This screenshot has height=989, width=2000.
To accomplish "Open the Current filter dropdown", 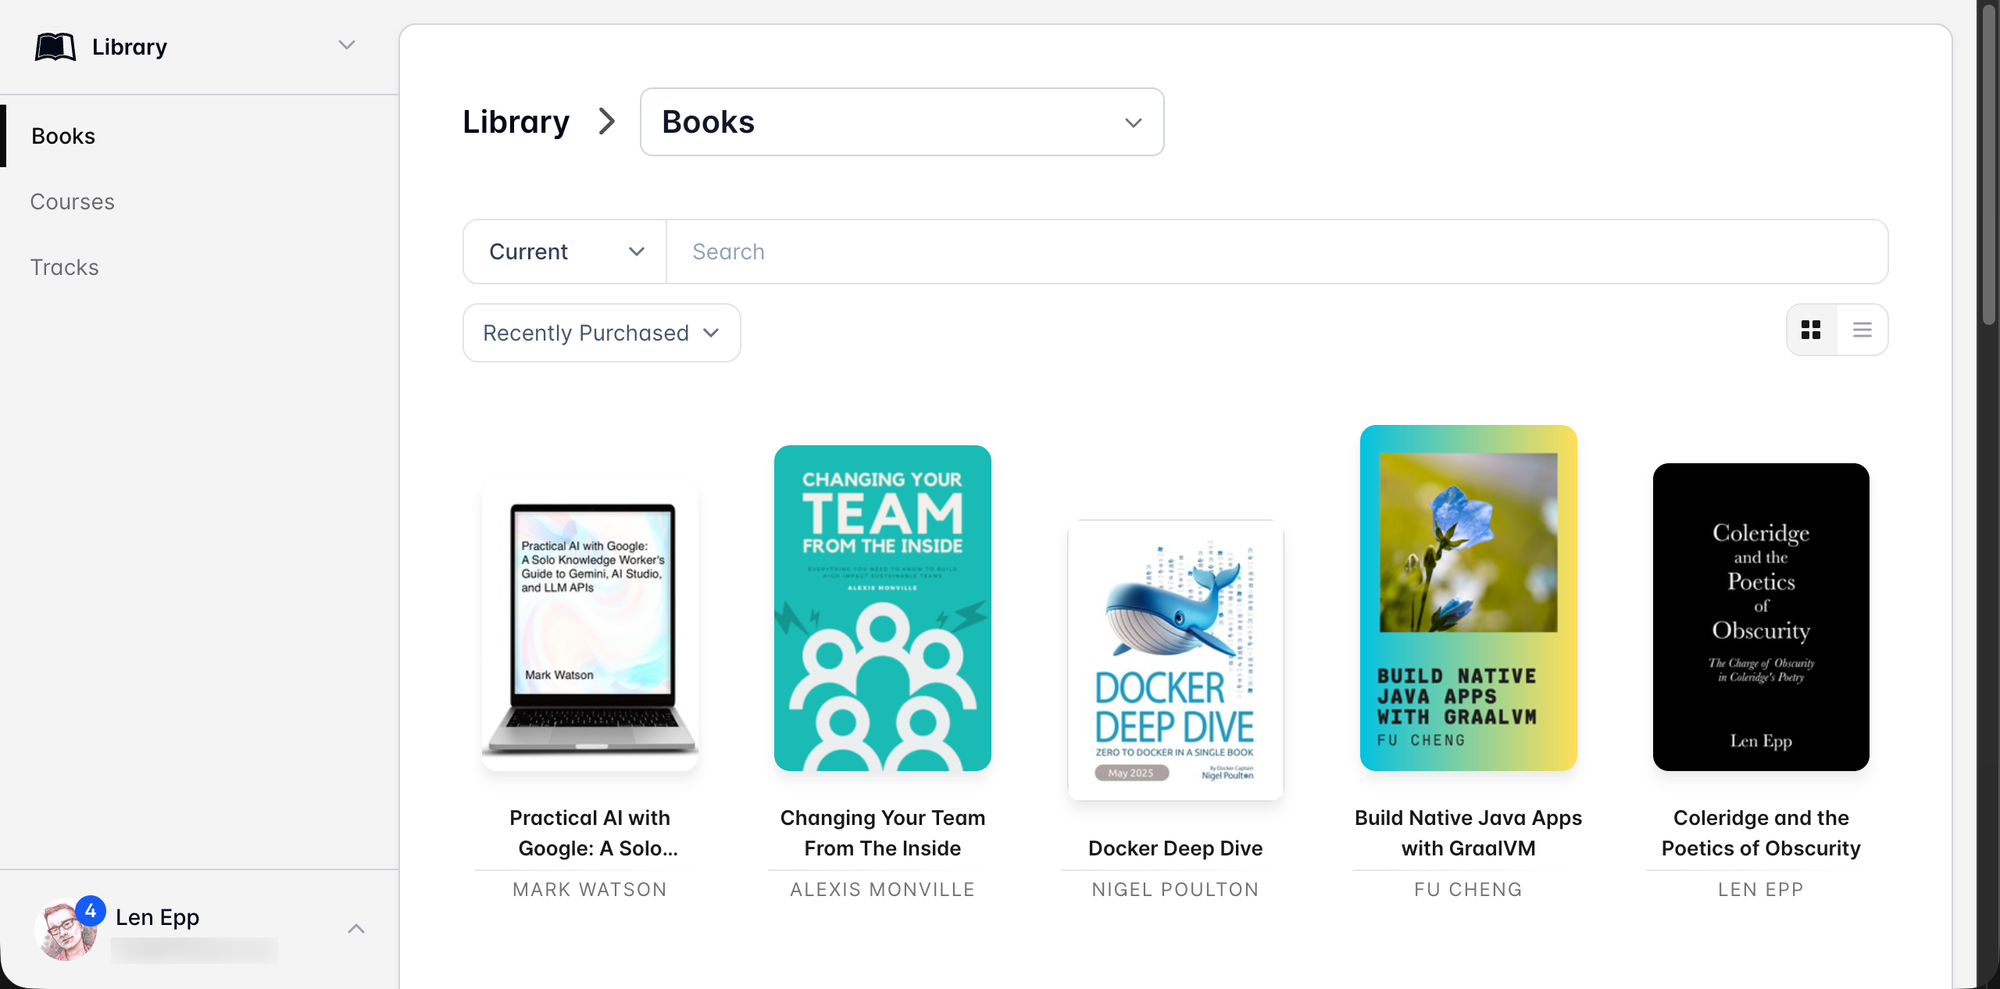I will click(565, 252).
